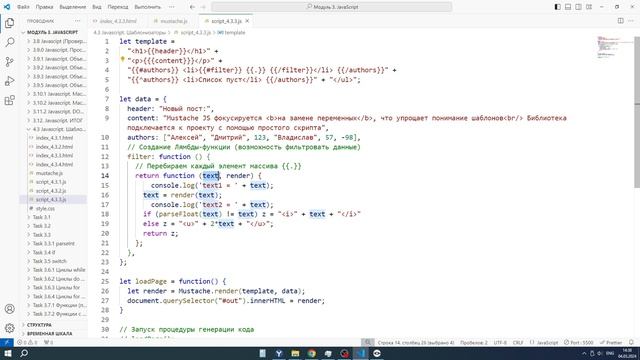Switch to the mustache.js tab

pos(173,21)
